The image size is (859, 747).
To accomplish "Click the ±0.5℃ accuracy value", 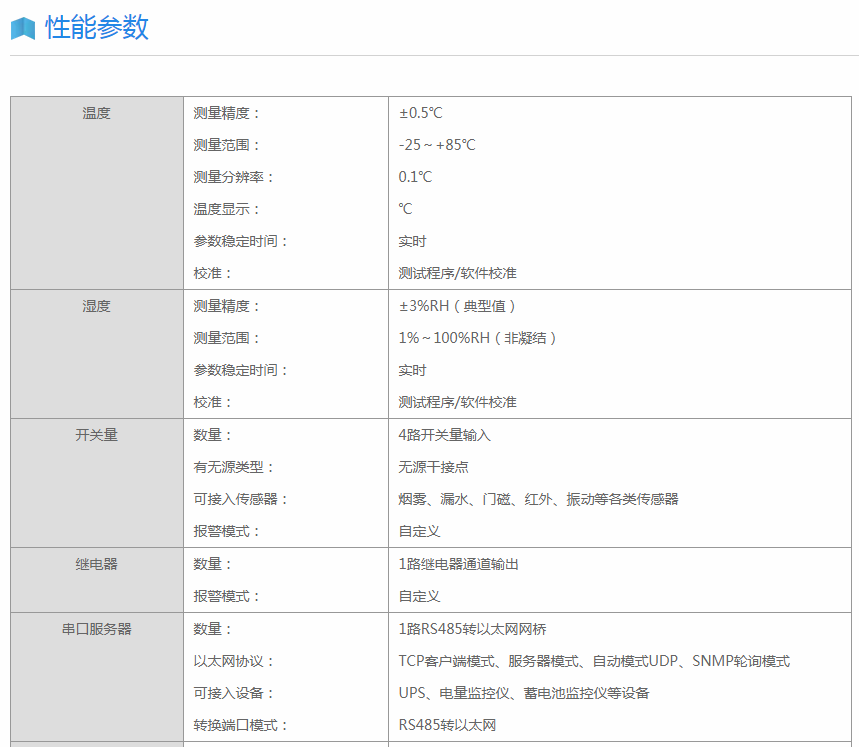I will [420, 113].
